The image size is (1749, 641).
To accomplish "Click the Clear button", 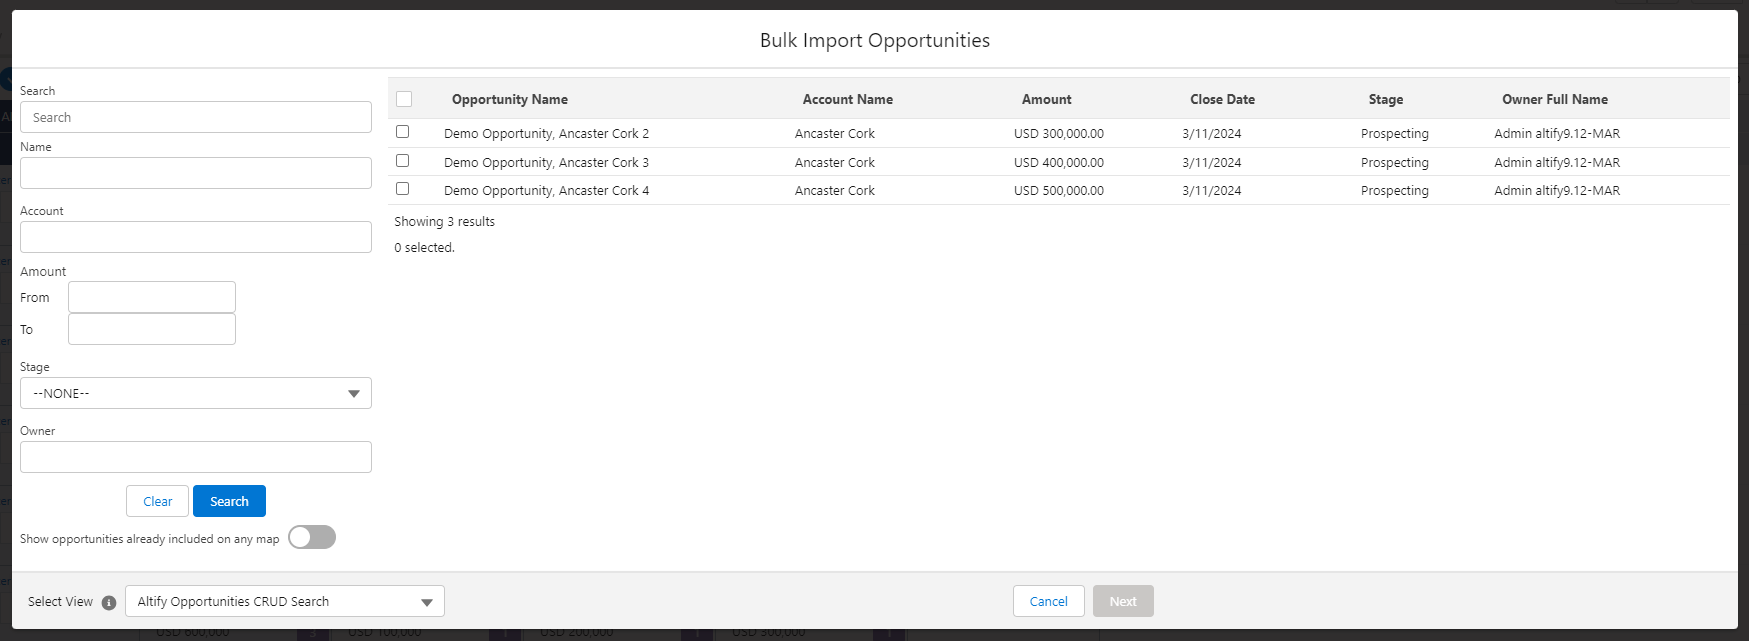I will click(x=157, y=501).
